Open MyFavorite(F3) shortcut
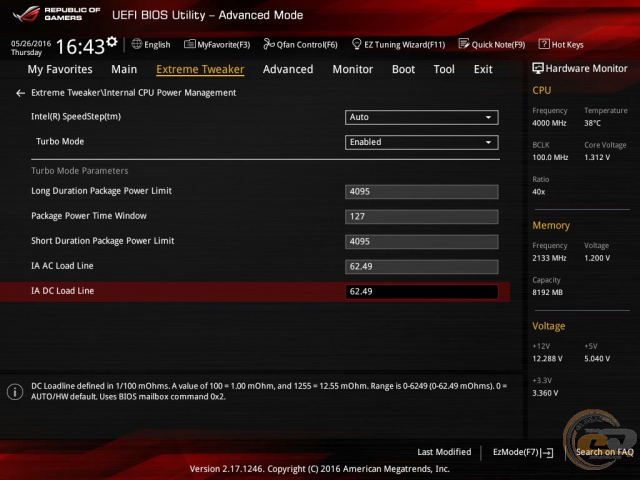The image size is (640, 480). pos(224,45)
